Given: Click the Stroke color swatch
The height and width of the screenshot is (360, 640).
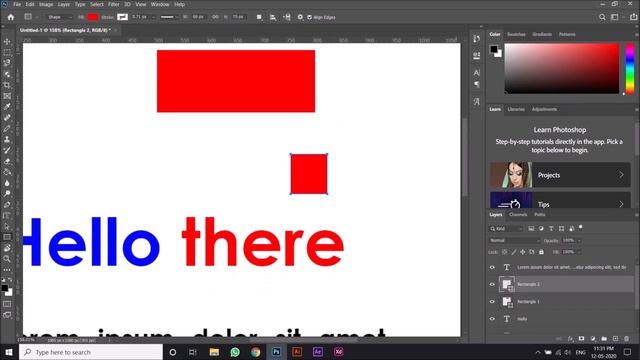Looking at the screenshot, I should pyautogui.click(x=122, y=17).
